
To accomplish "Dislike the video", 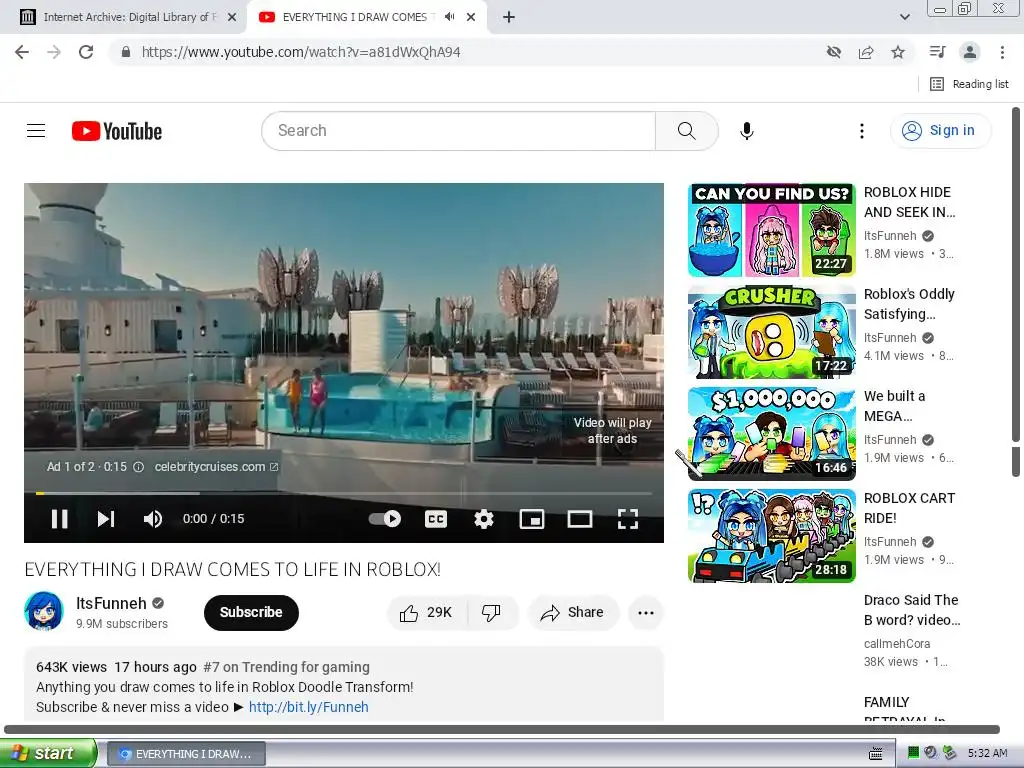I will (491, 613).
